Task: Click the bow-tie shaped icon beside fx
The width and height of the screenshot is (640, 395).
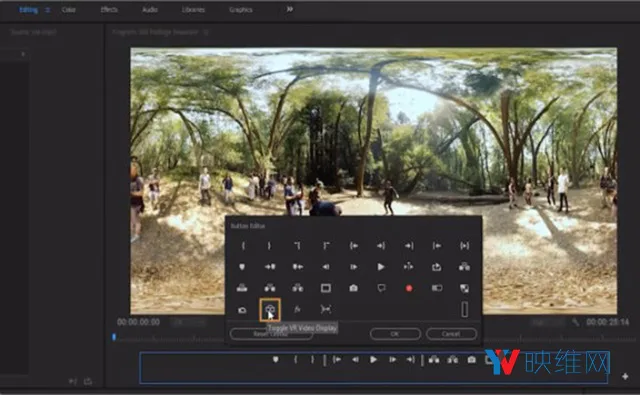Action: [x=326, y=310]
